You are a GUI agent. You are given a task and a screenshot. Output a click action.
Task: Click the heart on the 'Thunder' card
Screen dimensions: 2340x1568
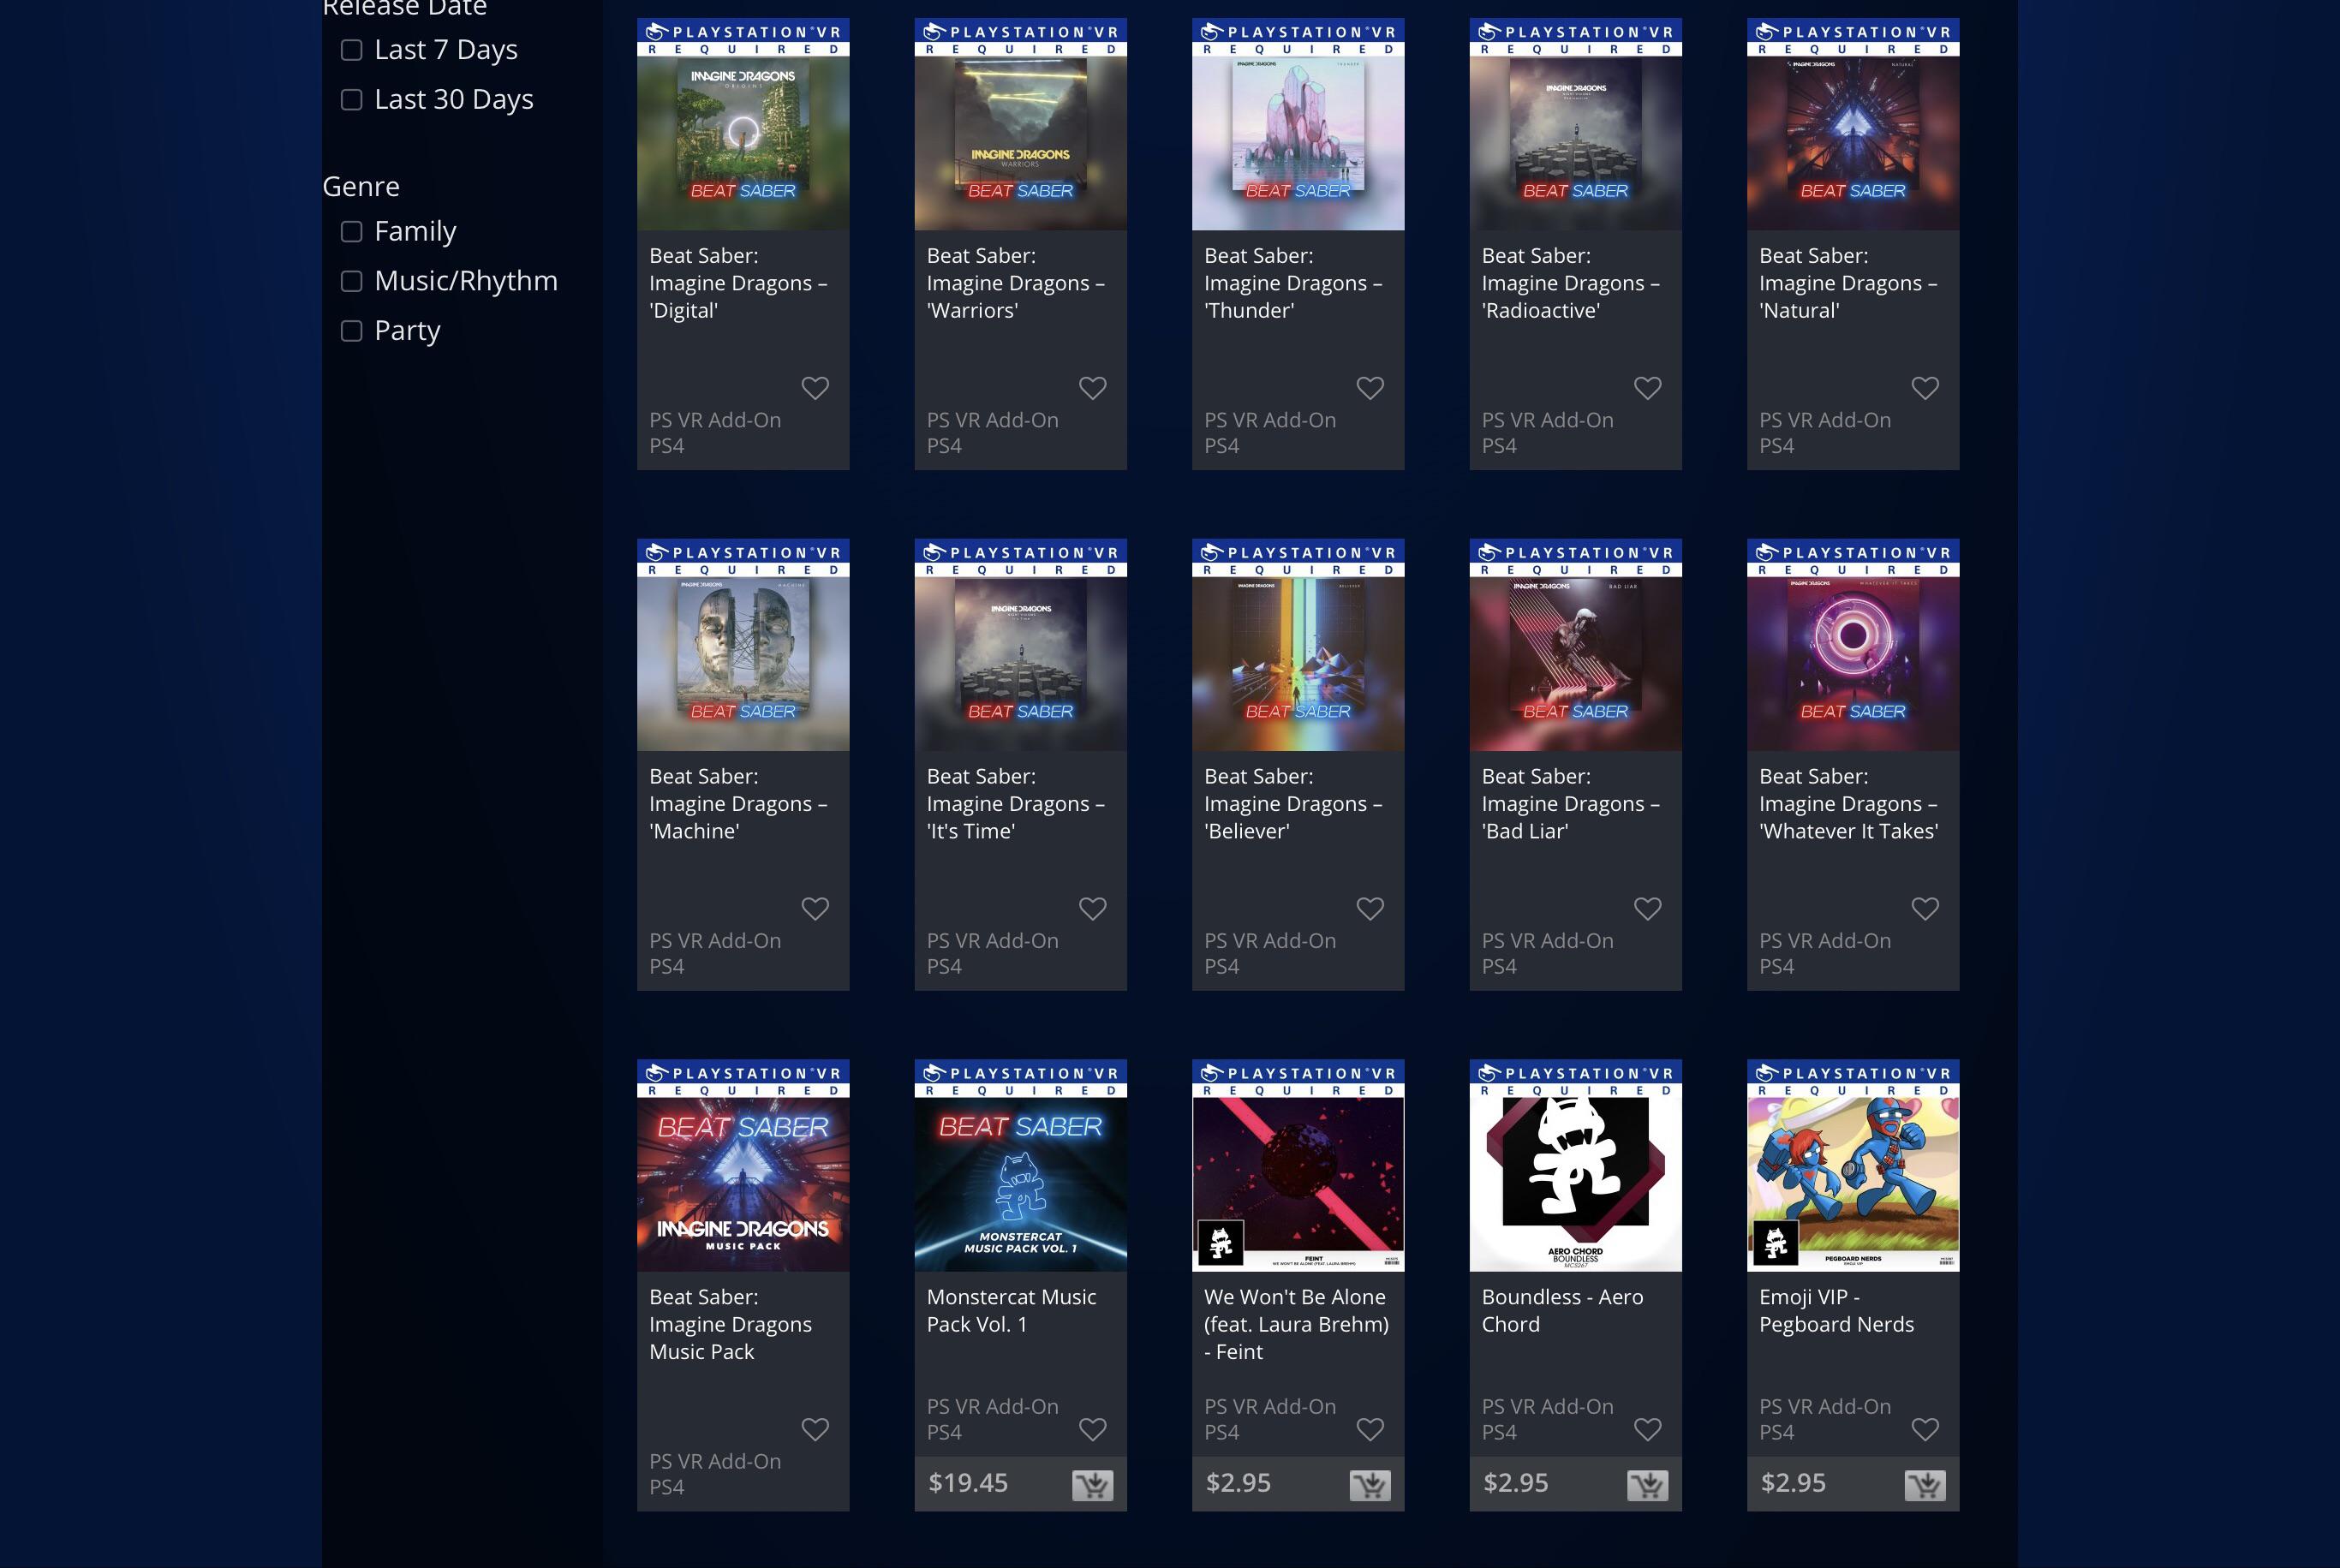tap(1370, 388)
